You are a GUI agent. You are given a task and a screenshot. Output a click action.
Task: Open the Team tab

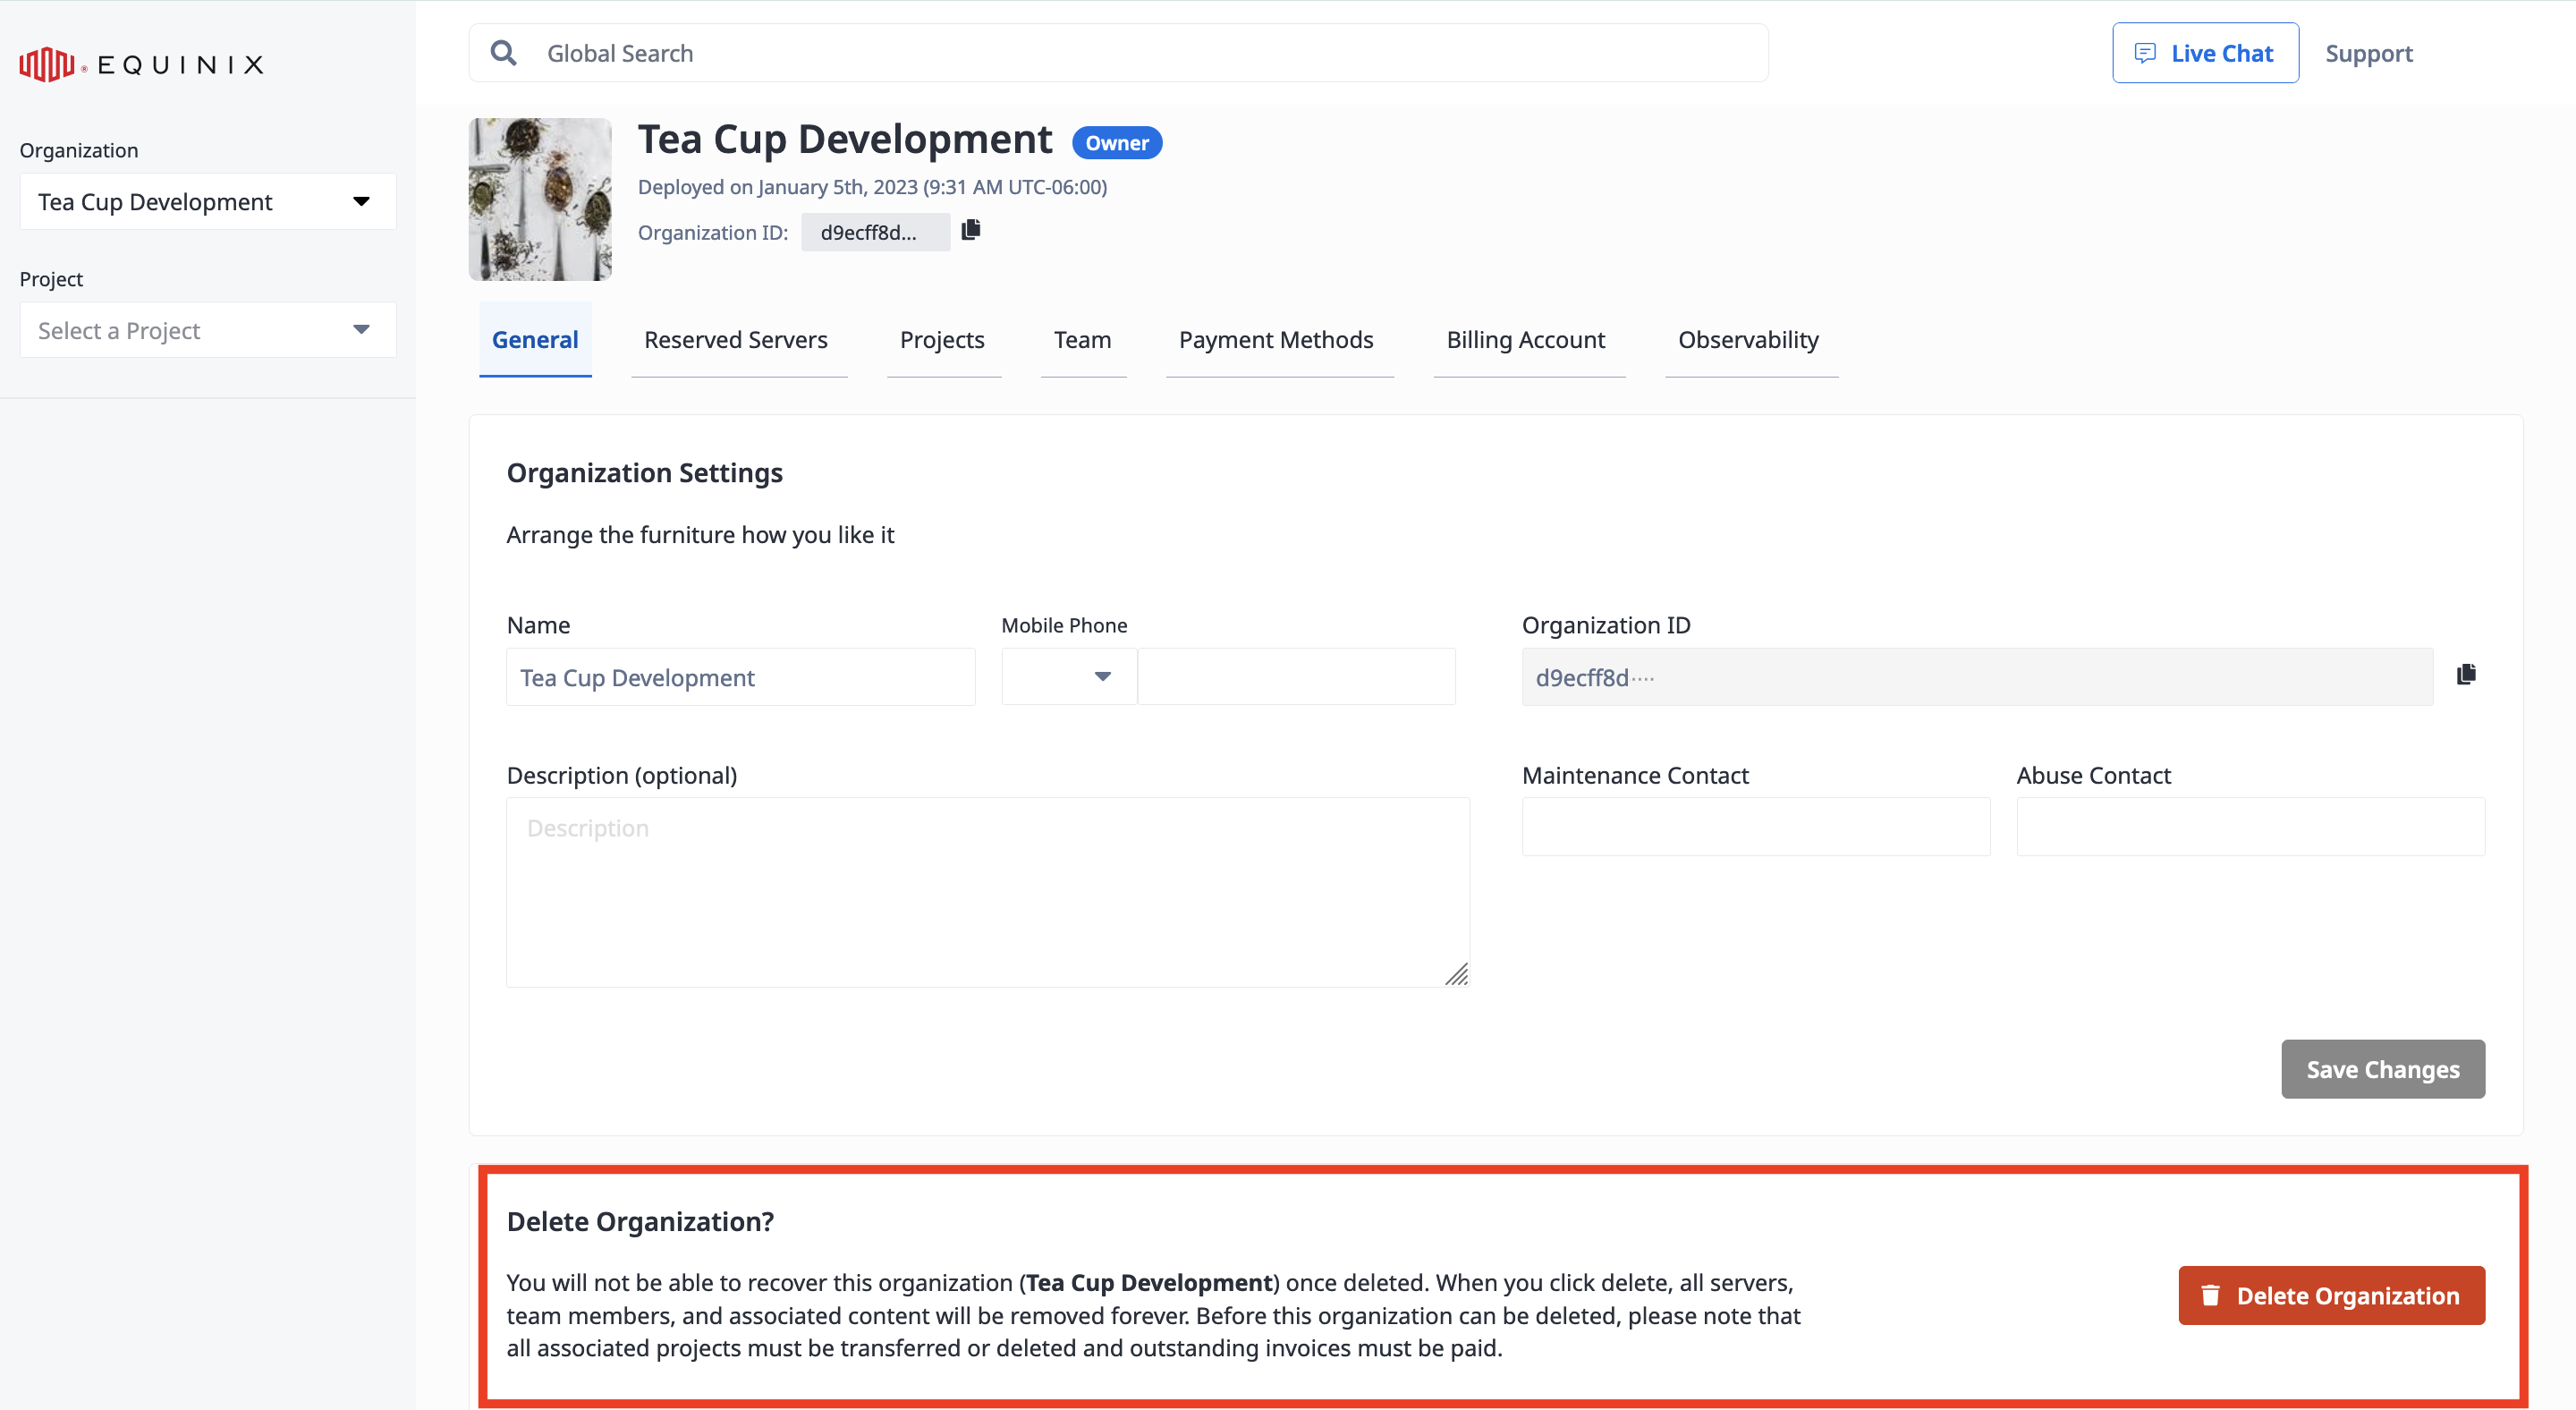1083,338
